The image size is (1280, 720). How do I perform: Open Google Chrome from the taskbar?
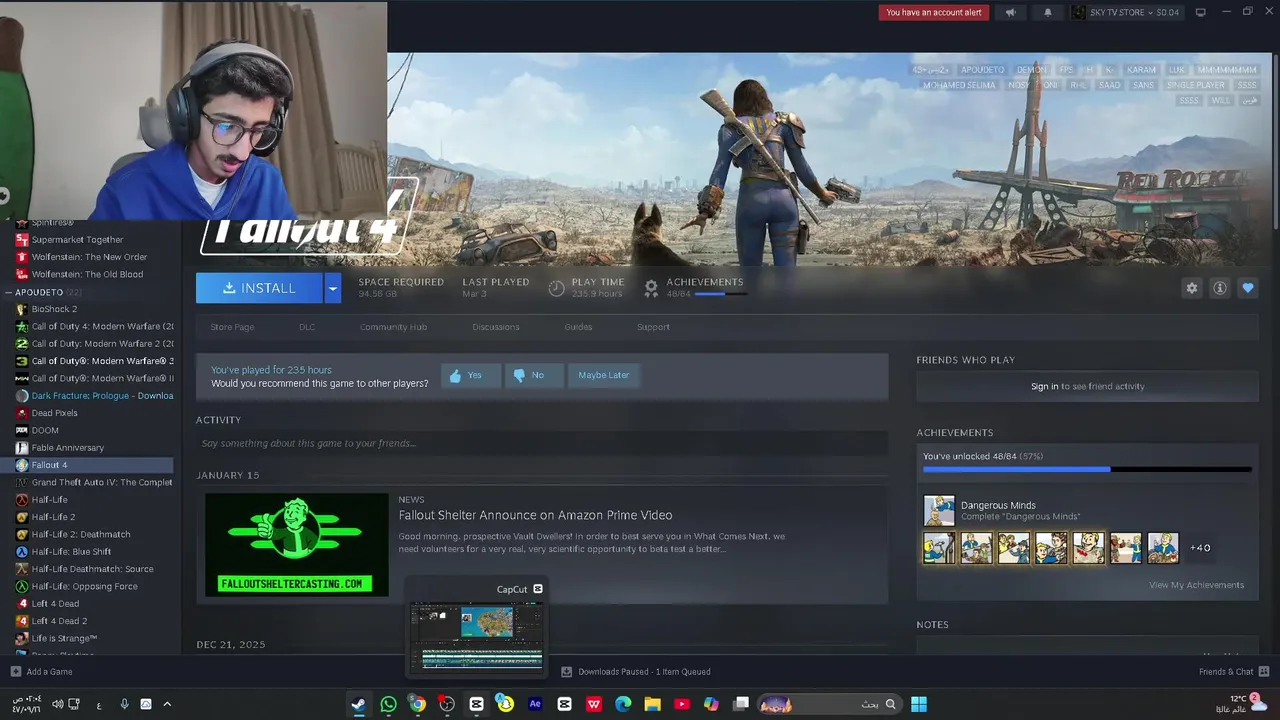pos(417,704)
